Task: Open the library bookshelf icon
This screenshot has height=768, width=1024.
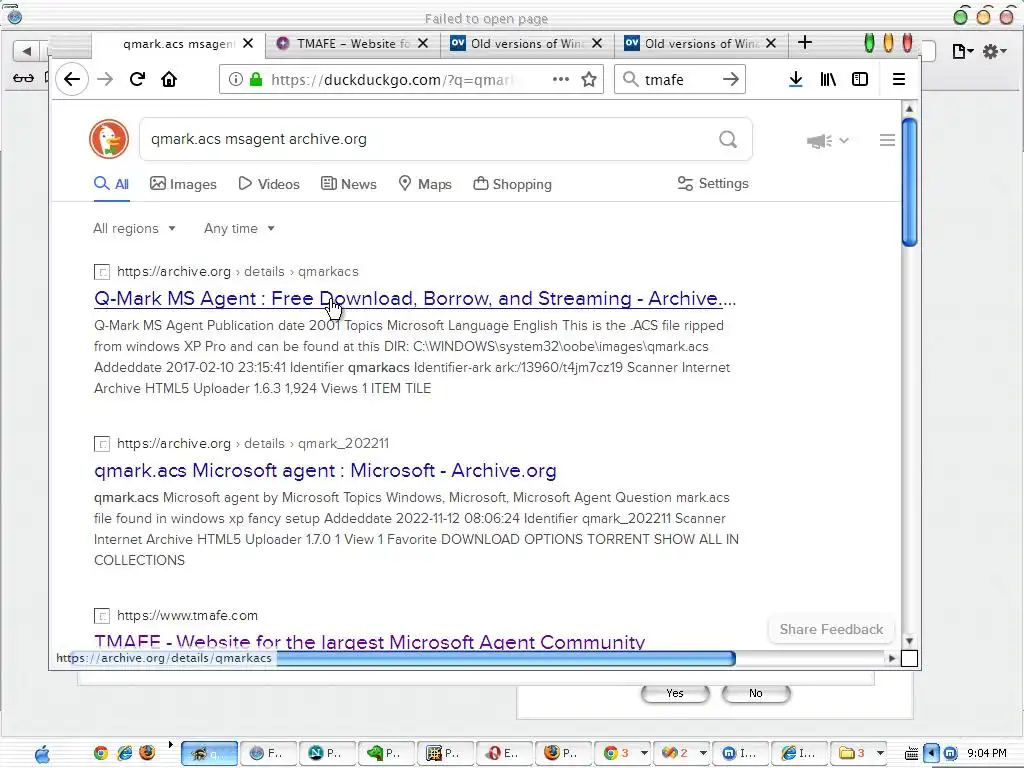Action: pyautogui.click(x=828, y=80)
